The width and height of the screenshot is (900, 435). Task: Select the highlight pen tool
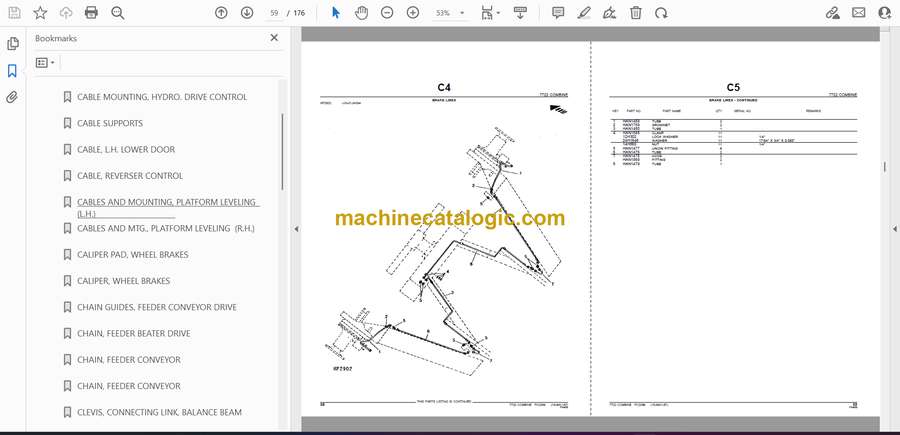[584, 13]
